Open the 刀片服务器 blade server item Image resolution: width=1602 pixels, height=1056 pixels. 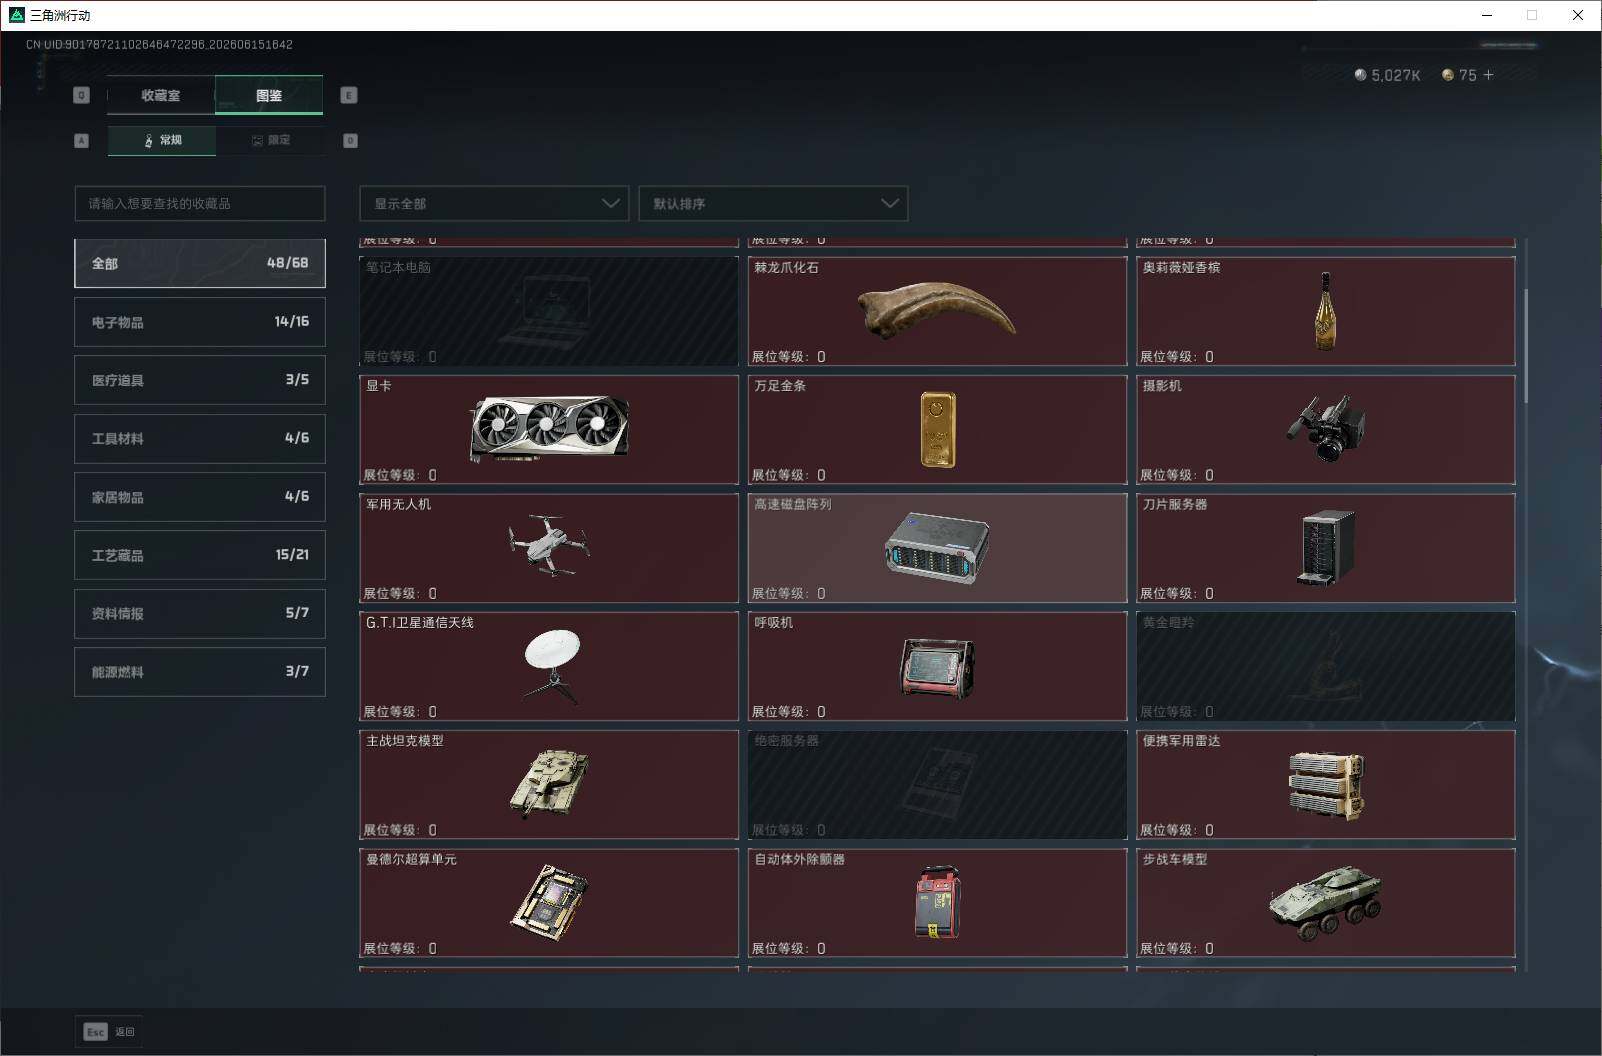click(1326, 548)
